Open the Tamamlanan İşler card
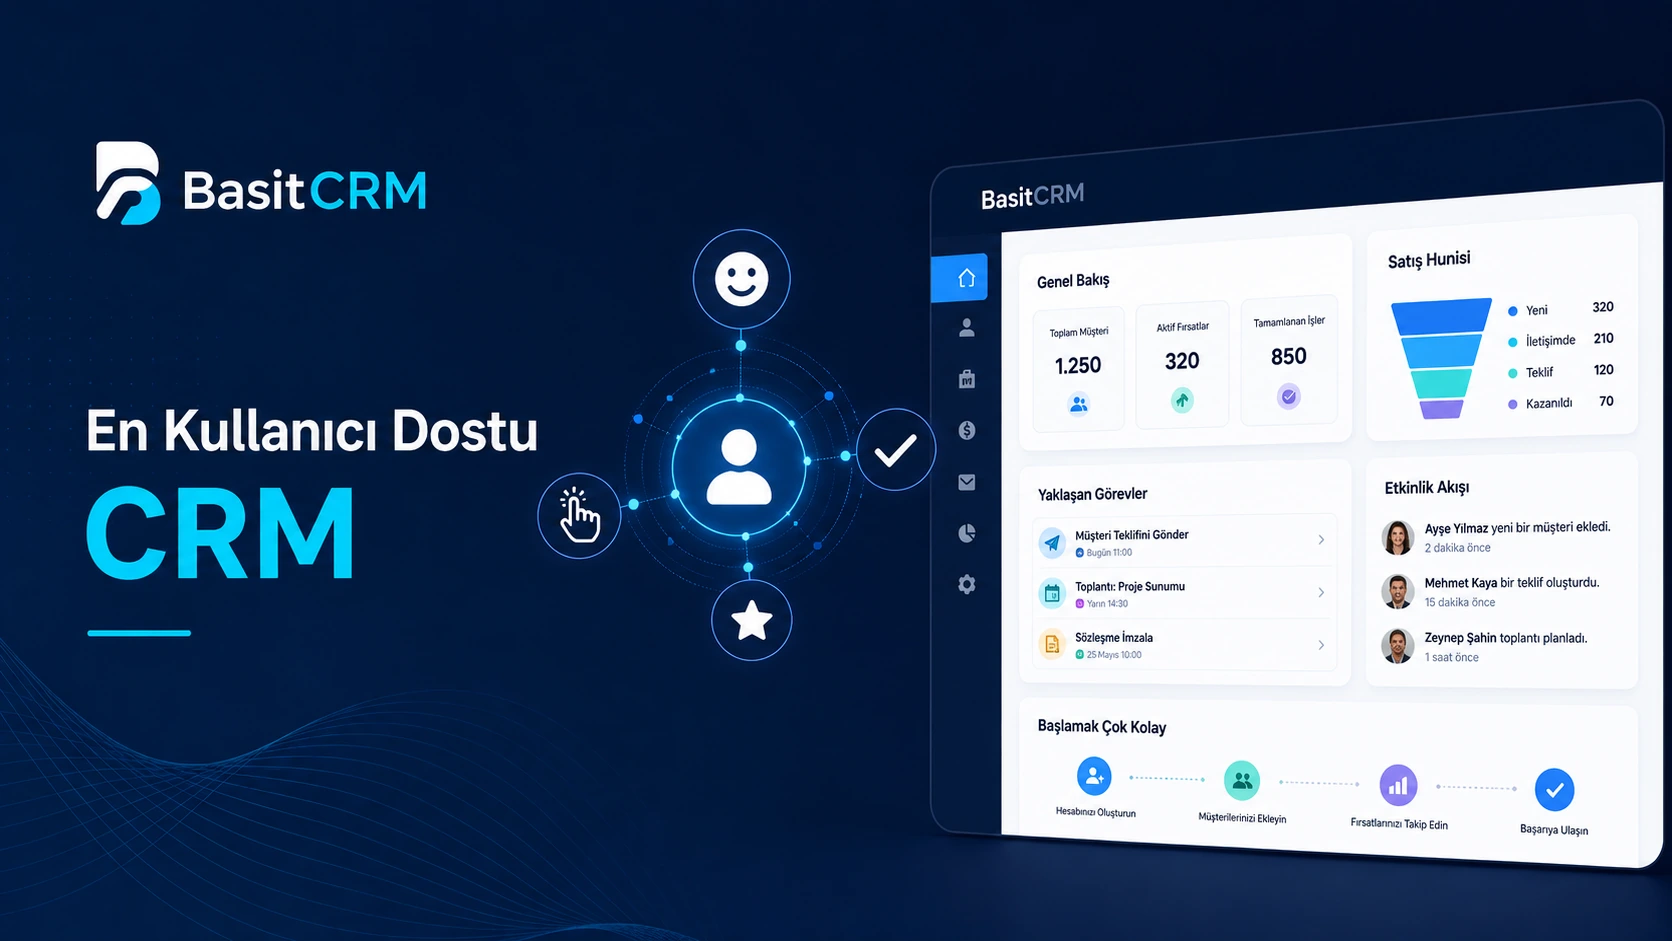1672x941 pixels. 1289,360
